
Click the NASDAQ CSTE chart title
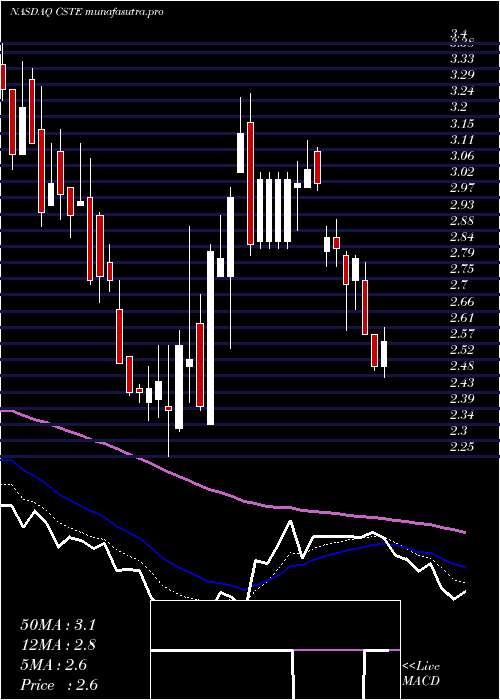(86, 12)
